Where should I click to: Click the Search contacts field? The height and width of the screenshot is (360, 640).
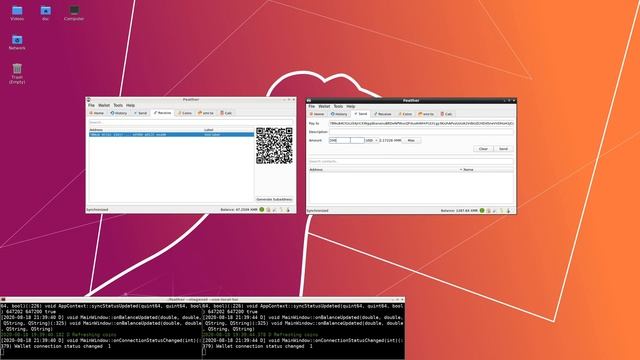[x=411, y=161]
